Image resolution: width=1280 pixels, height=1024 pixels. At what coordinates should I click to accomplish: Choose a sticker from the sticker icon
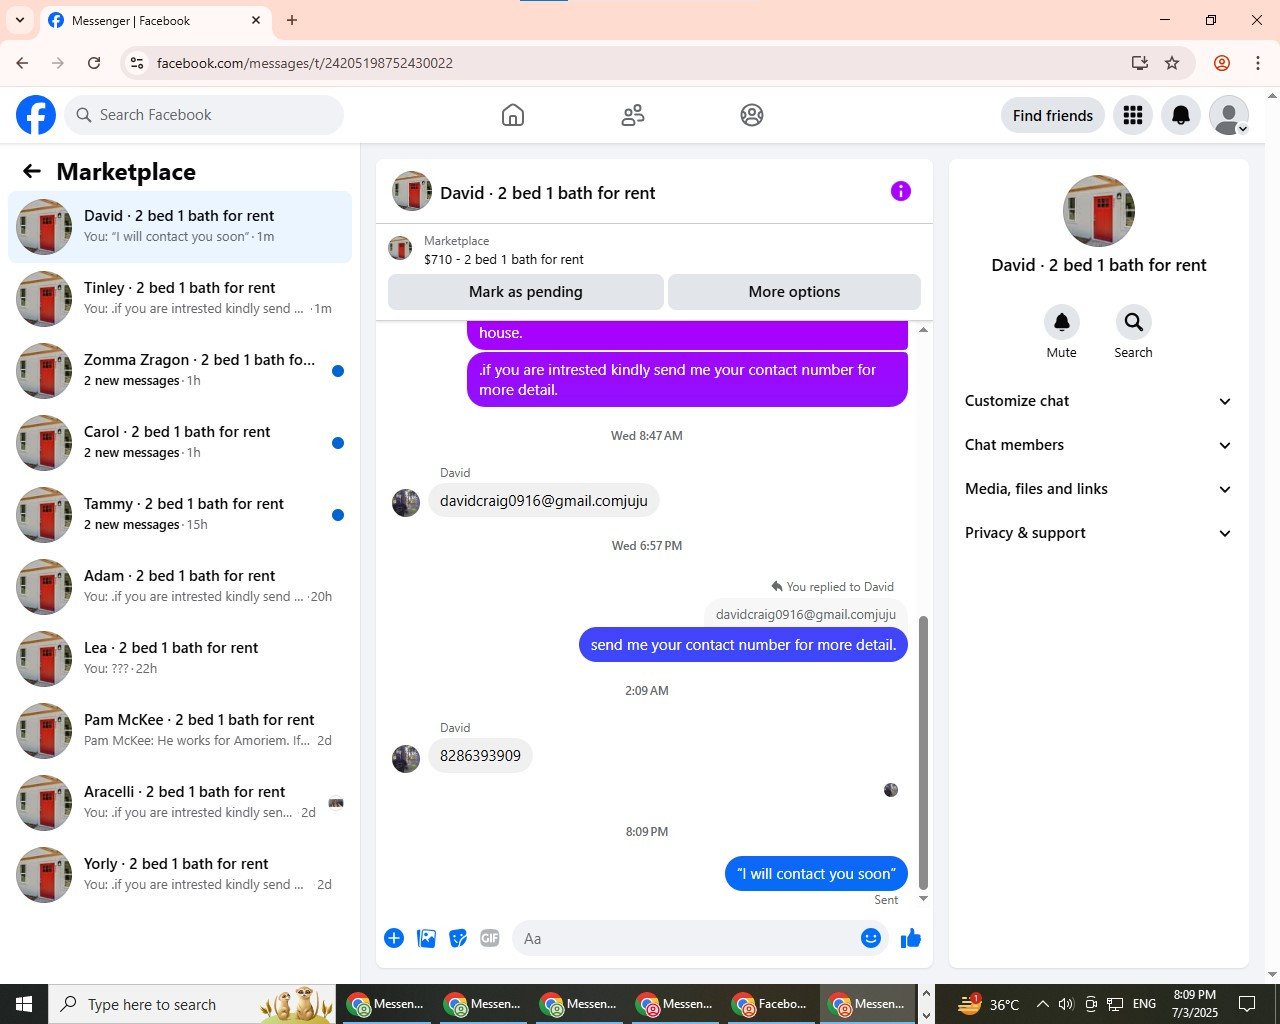pyautogui.click(x=458, y=938)
